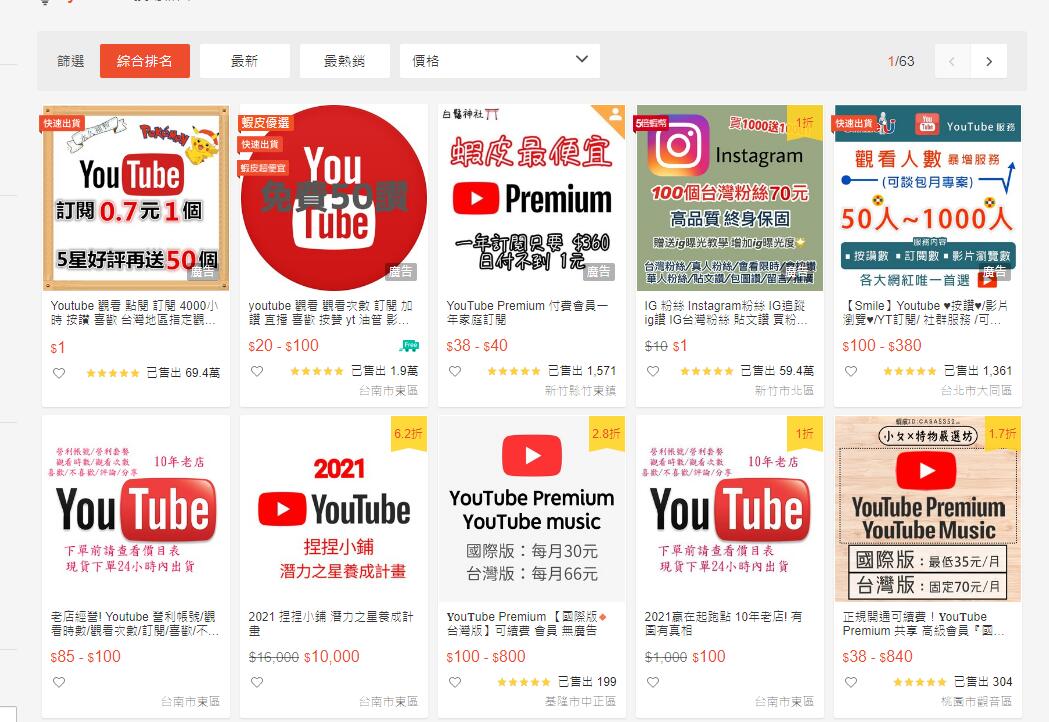Toggle heart on the 【Smile】Youtube listing
The width and height of the screenshot is (1049, 722).
point(851,371)
